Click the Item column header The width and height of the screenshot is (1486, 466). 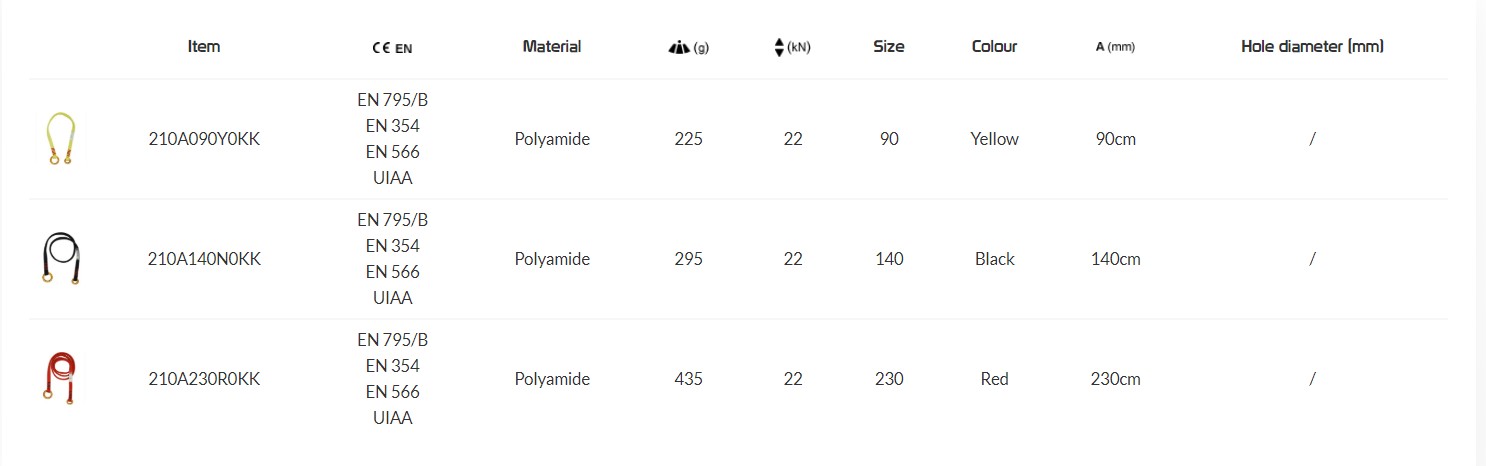pyautogui.click(x=204, y=46)
